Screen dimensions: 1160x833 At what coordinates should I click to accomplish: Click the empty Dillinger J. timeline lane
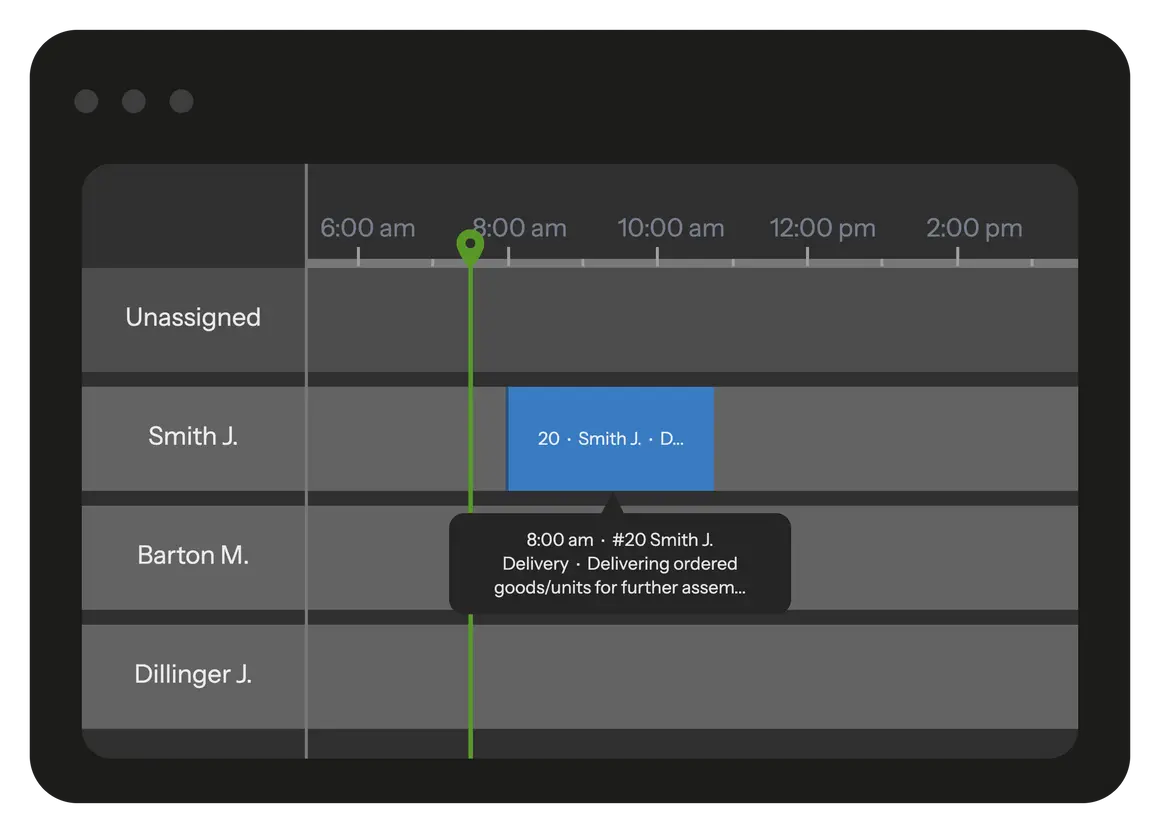tap(770, 677)
